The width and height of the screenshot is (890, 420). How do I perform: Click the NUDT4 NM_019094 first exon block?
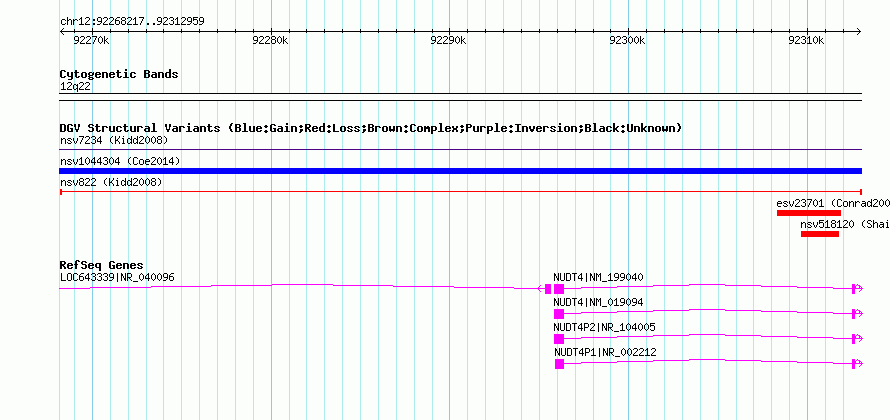[559, 314]
